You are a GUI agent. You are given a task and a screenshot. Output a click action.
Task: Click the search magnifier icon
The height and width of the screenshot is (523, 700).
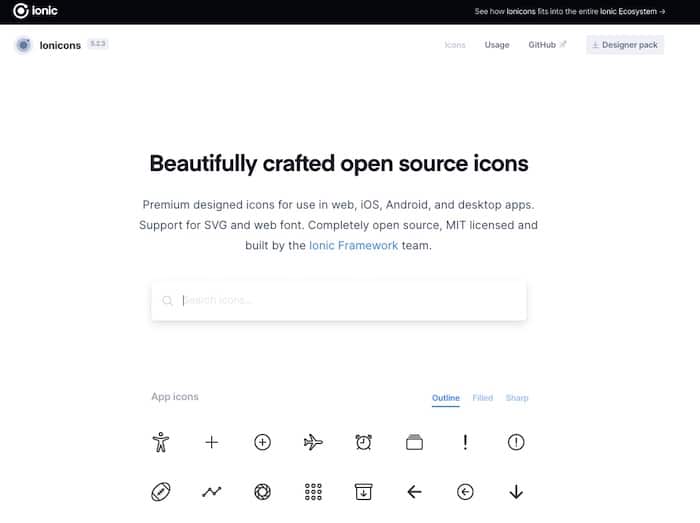click(167, 300)
